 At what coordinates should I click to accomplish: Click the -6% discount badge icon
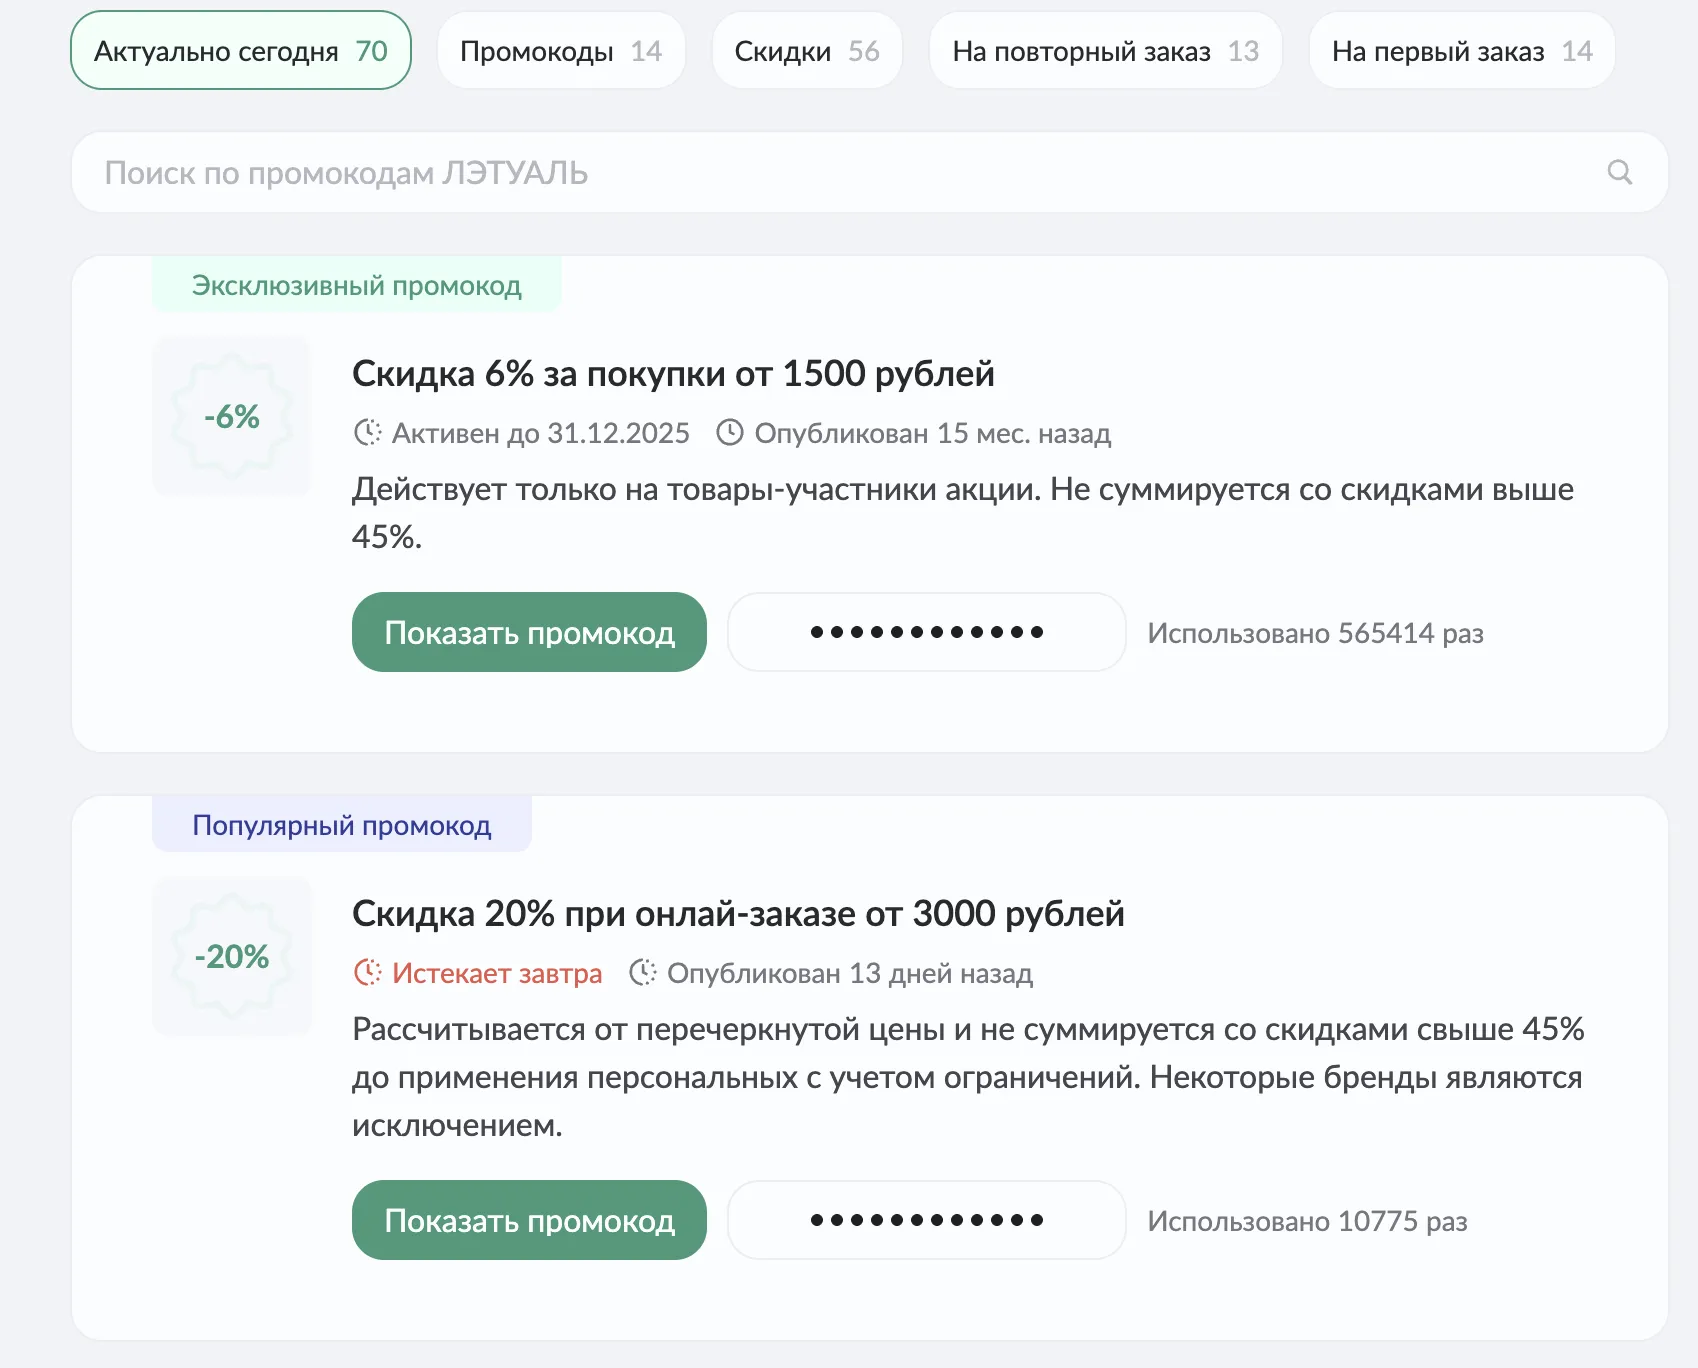pyautogui.click(x=231, y=417)
